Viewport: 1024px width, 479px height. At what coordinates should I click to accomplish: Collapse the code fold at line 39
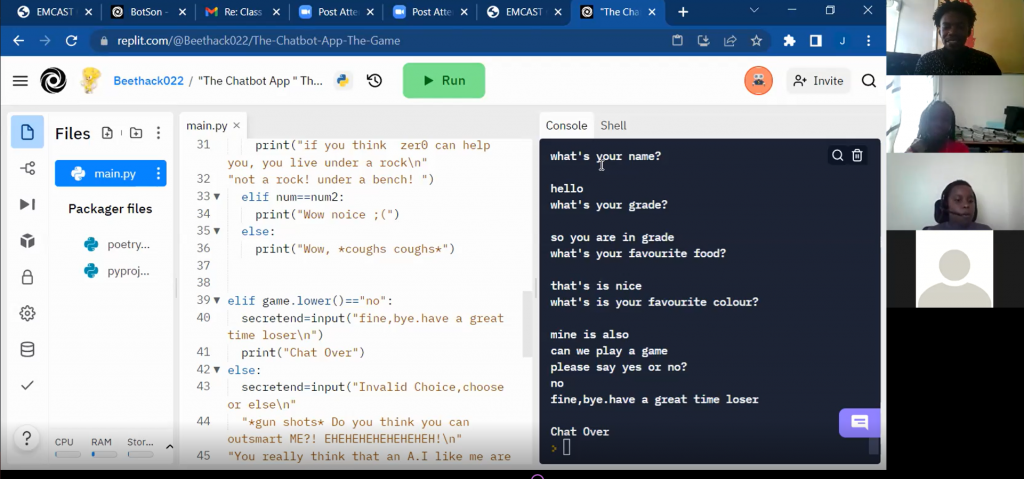(217, 300)
